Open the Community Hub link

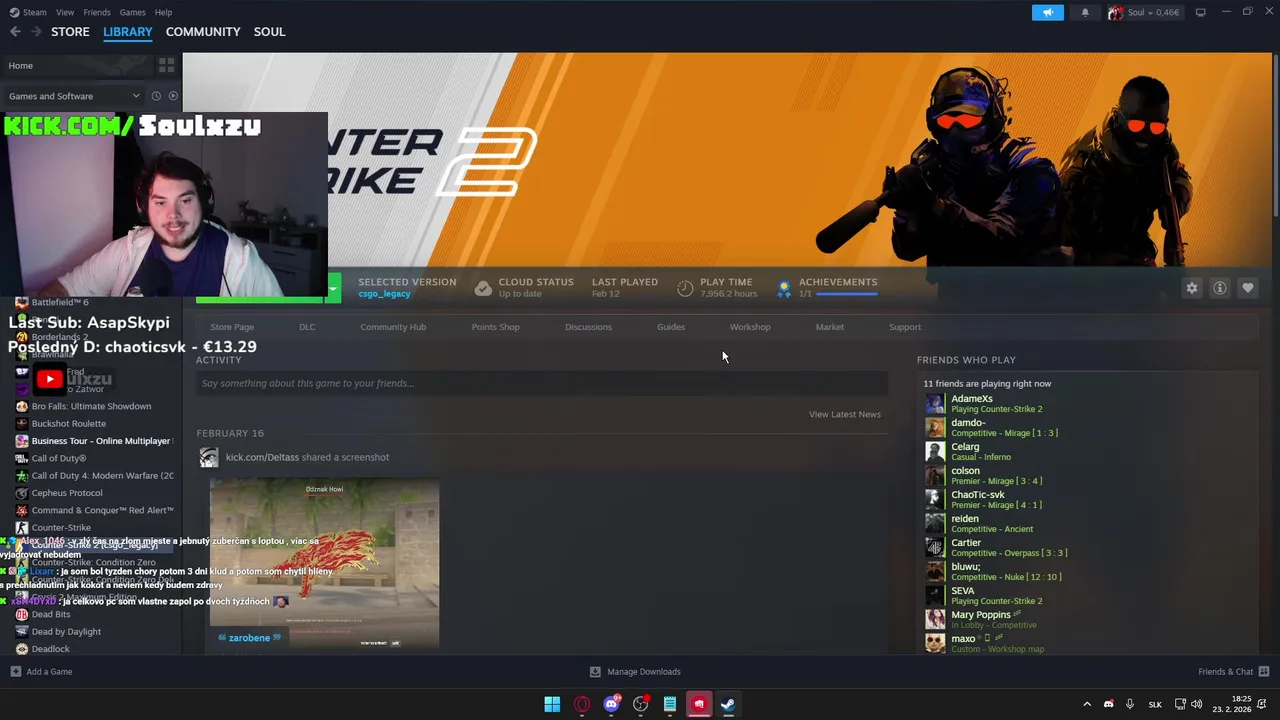pos(393,327)
